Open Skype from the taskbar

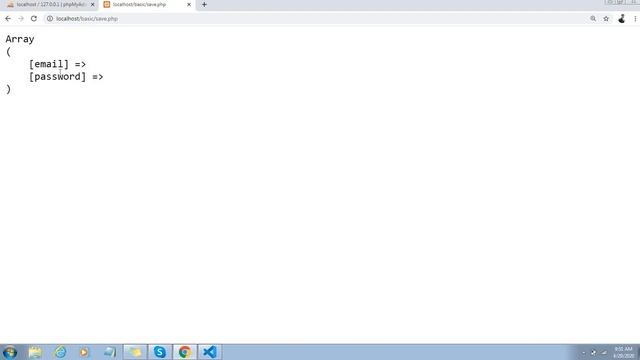coord(160,352)
